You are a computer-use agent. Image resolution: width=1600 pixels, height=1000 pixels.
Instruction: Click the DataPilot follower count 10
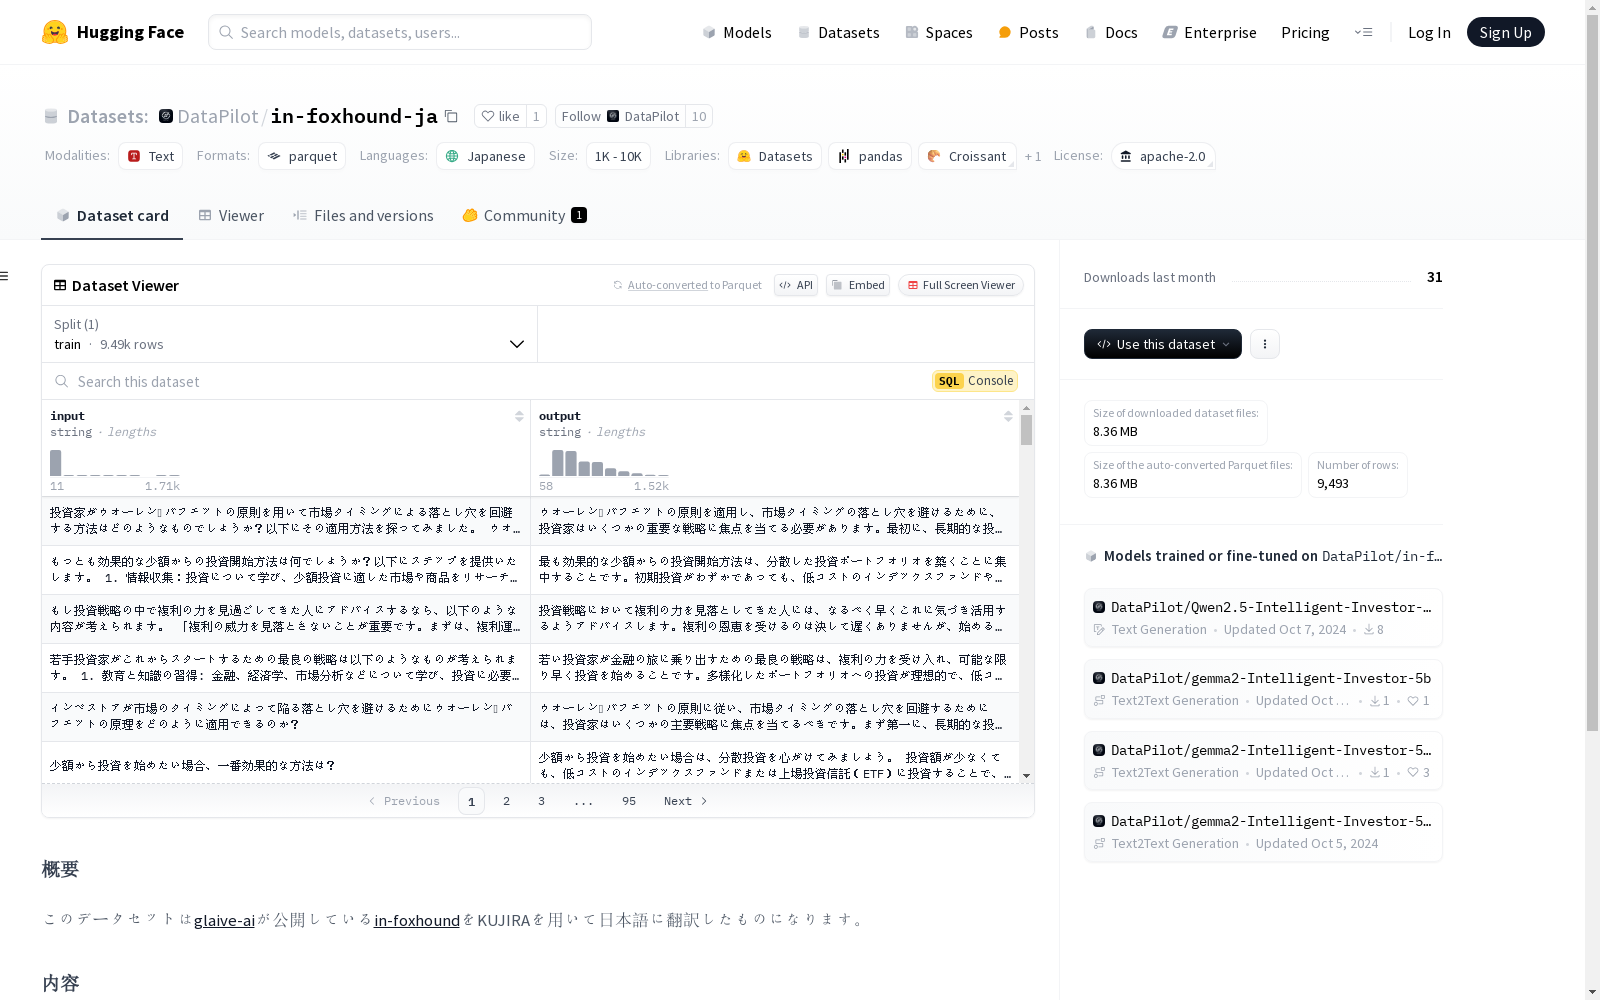pyautogui.click(x=699, y=116)
